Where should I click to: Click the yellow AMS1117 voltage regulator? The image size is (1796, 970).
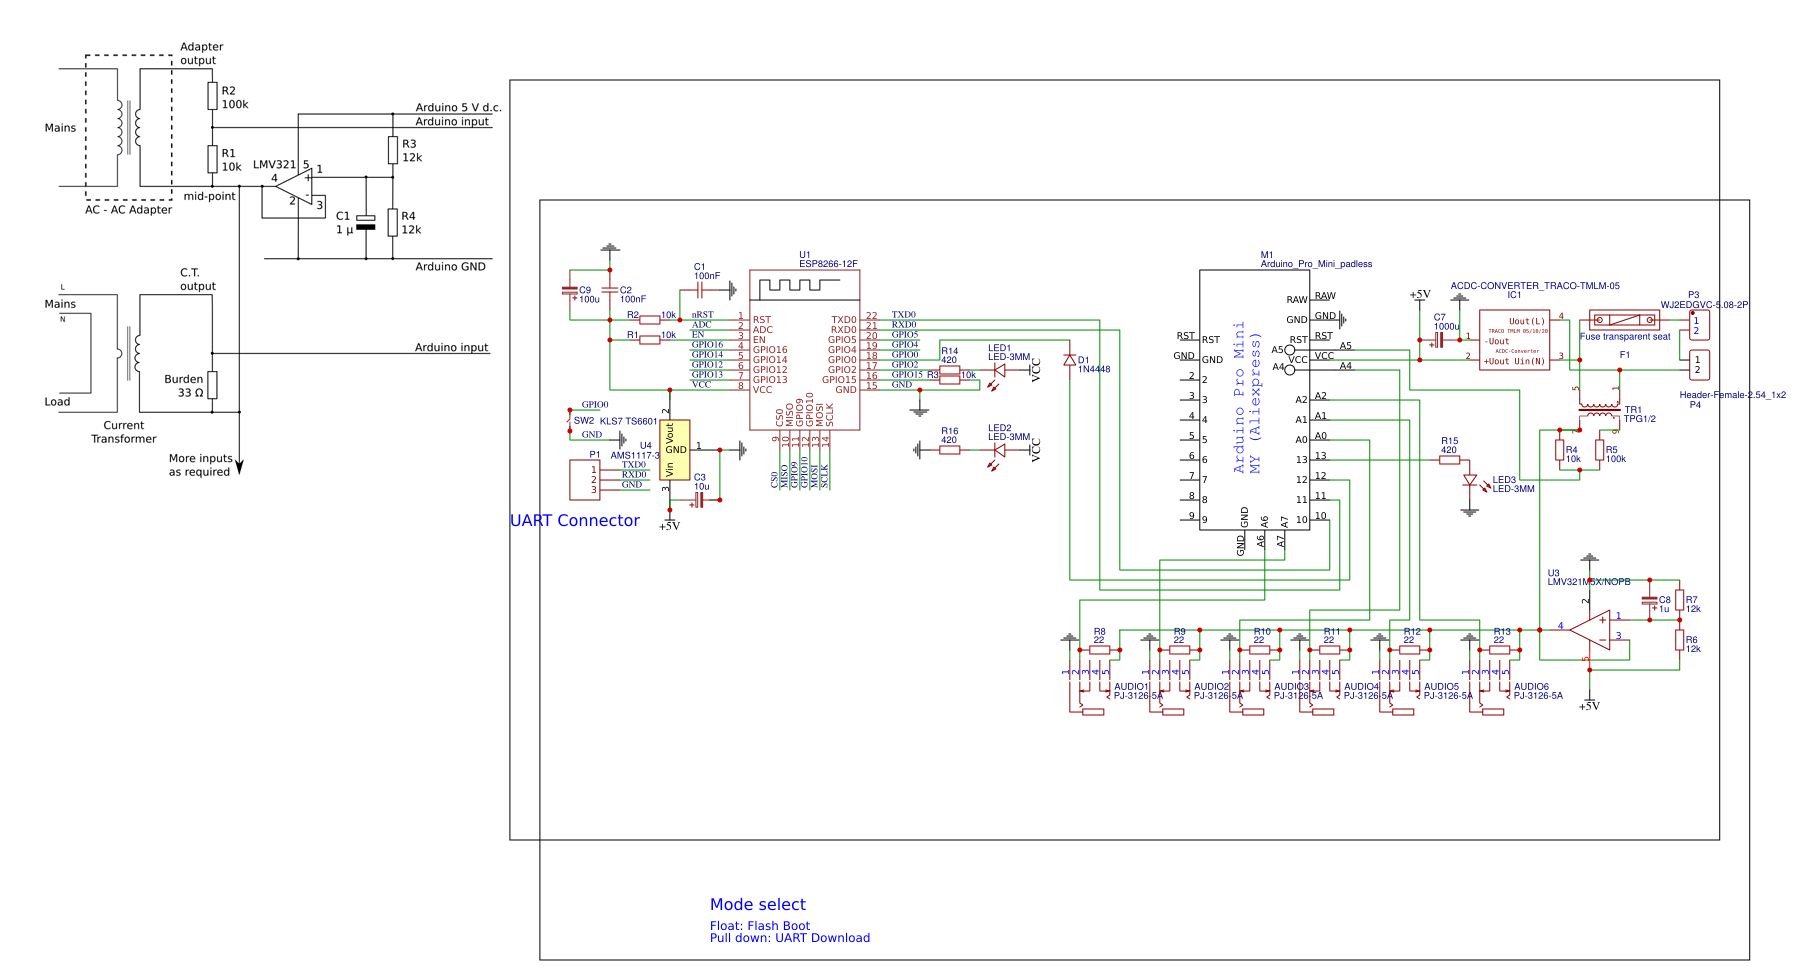click(674, 450)
